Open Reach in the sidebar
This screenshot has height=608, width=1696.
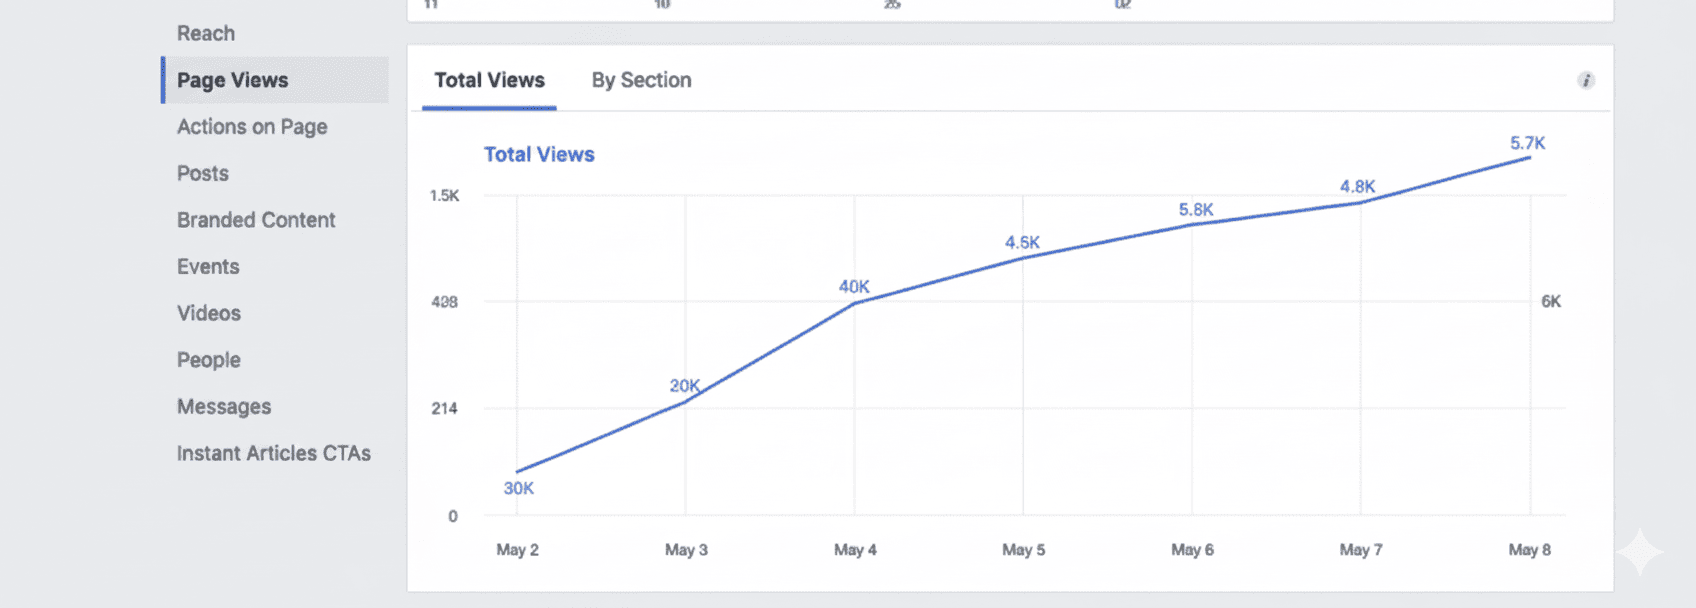(206, 33)
